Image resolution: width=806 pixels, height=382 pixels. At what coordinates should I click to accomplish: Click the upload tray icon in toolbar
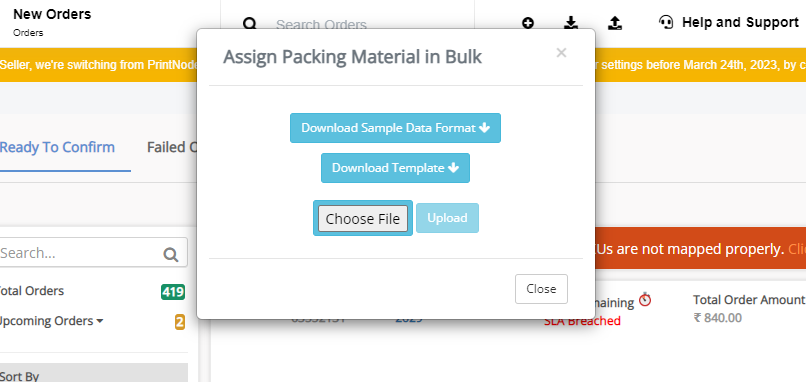point(615,22)
